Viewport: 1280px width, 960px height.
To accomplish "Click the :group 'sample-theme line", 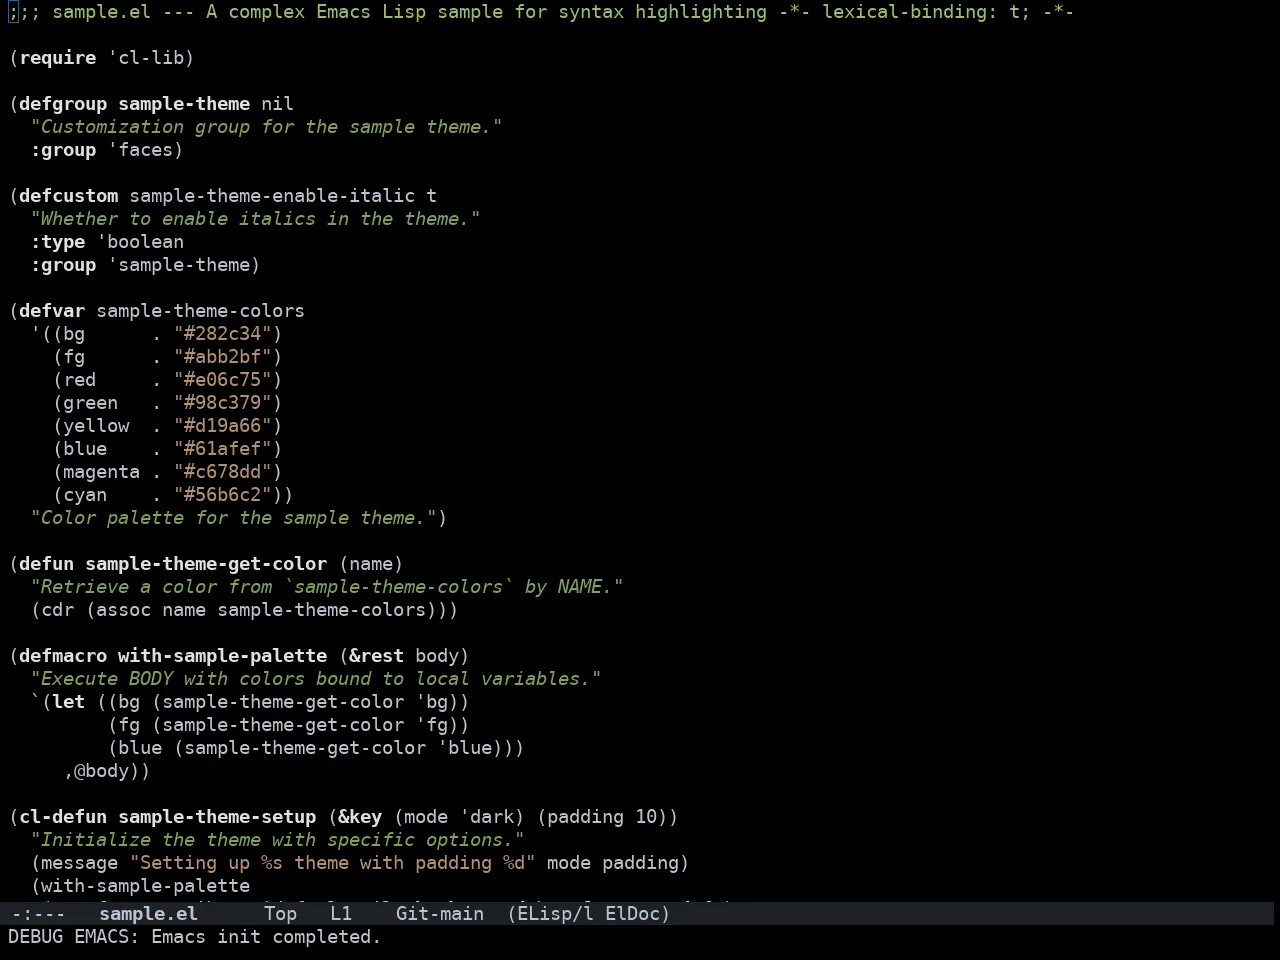I will point(145,265).
